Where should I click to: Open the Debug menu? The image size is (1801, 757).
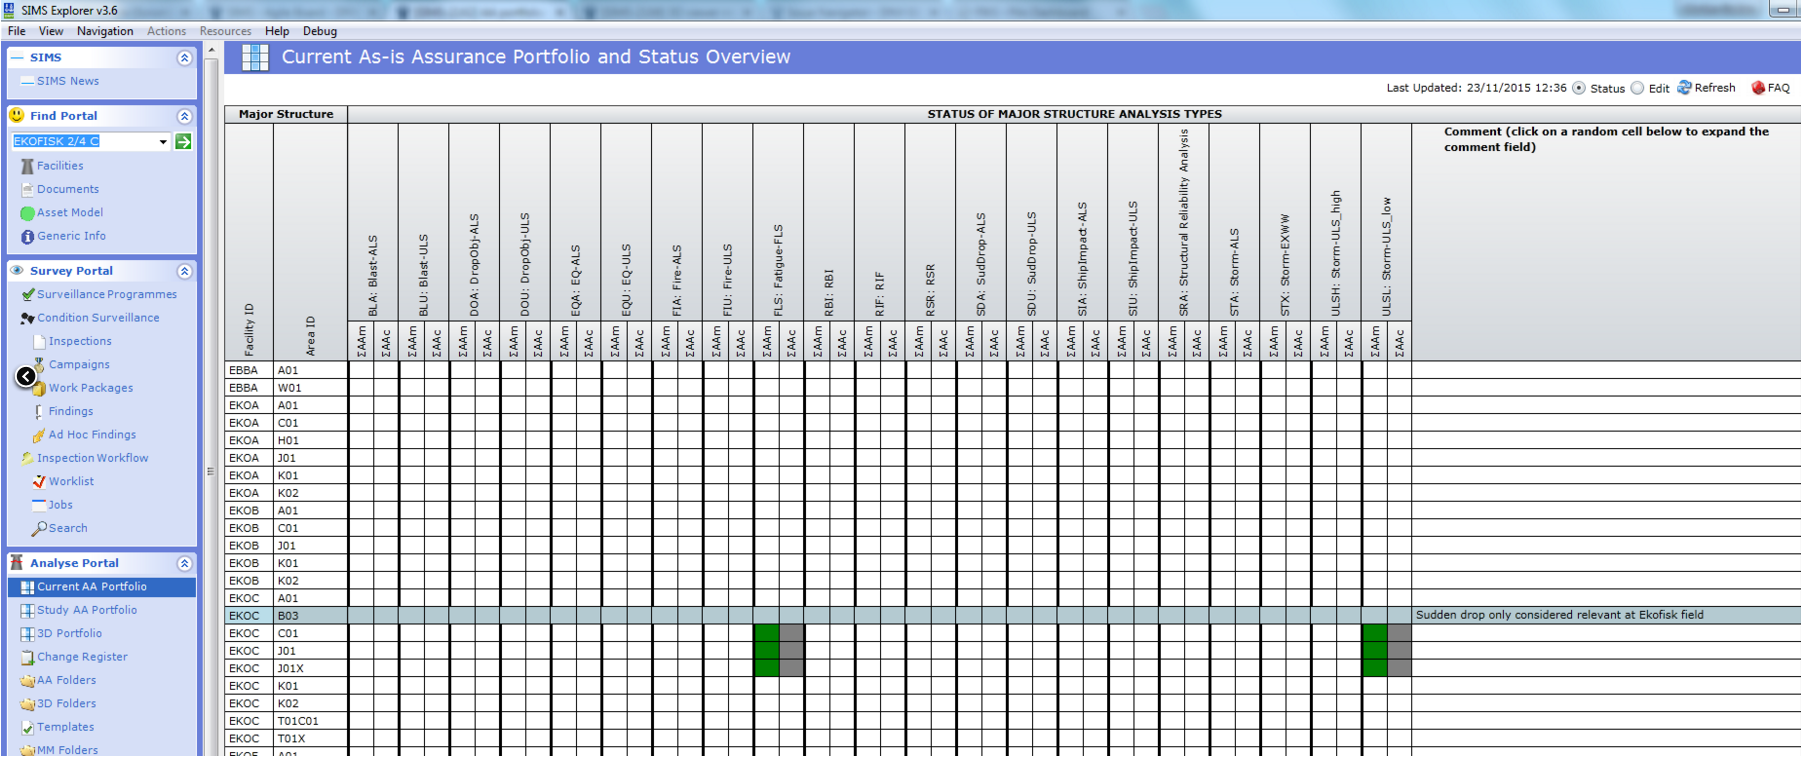(320, 31)
